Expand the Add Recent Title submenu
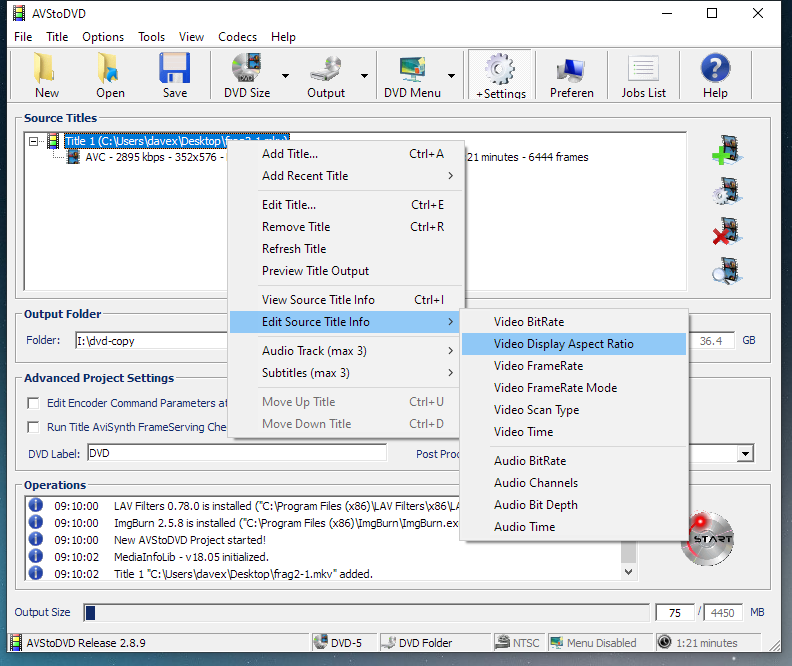 (344, 176)
